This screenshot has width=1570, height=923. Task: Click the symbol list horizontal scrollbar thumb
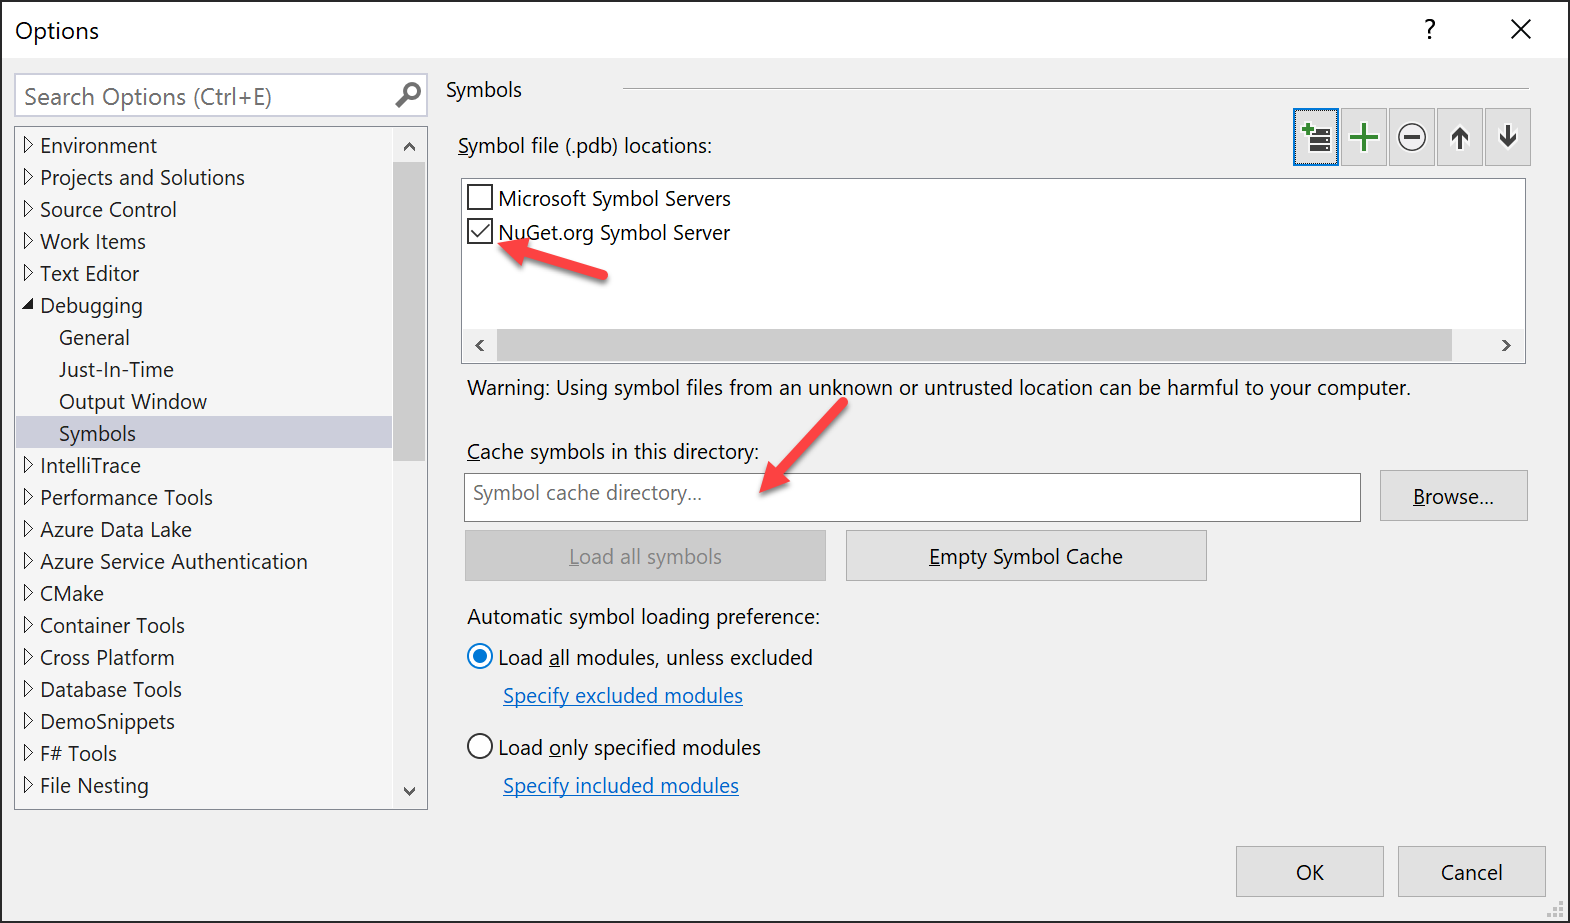pyautogui.click(x=974, y=346)
